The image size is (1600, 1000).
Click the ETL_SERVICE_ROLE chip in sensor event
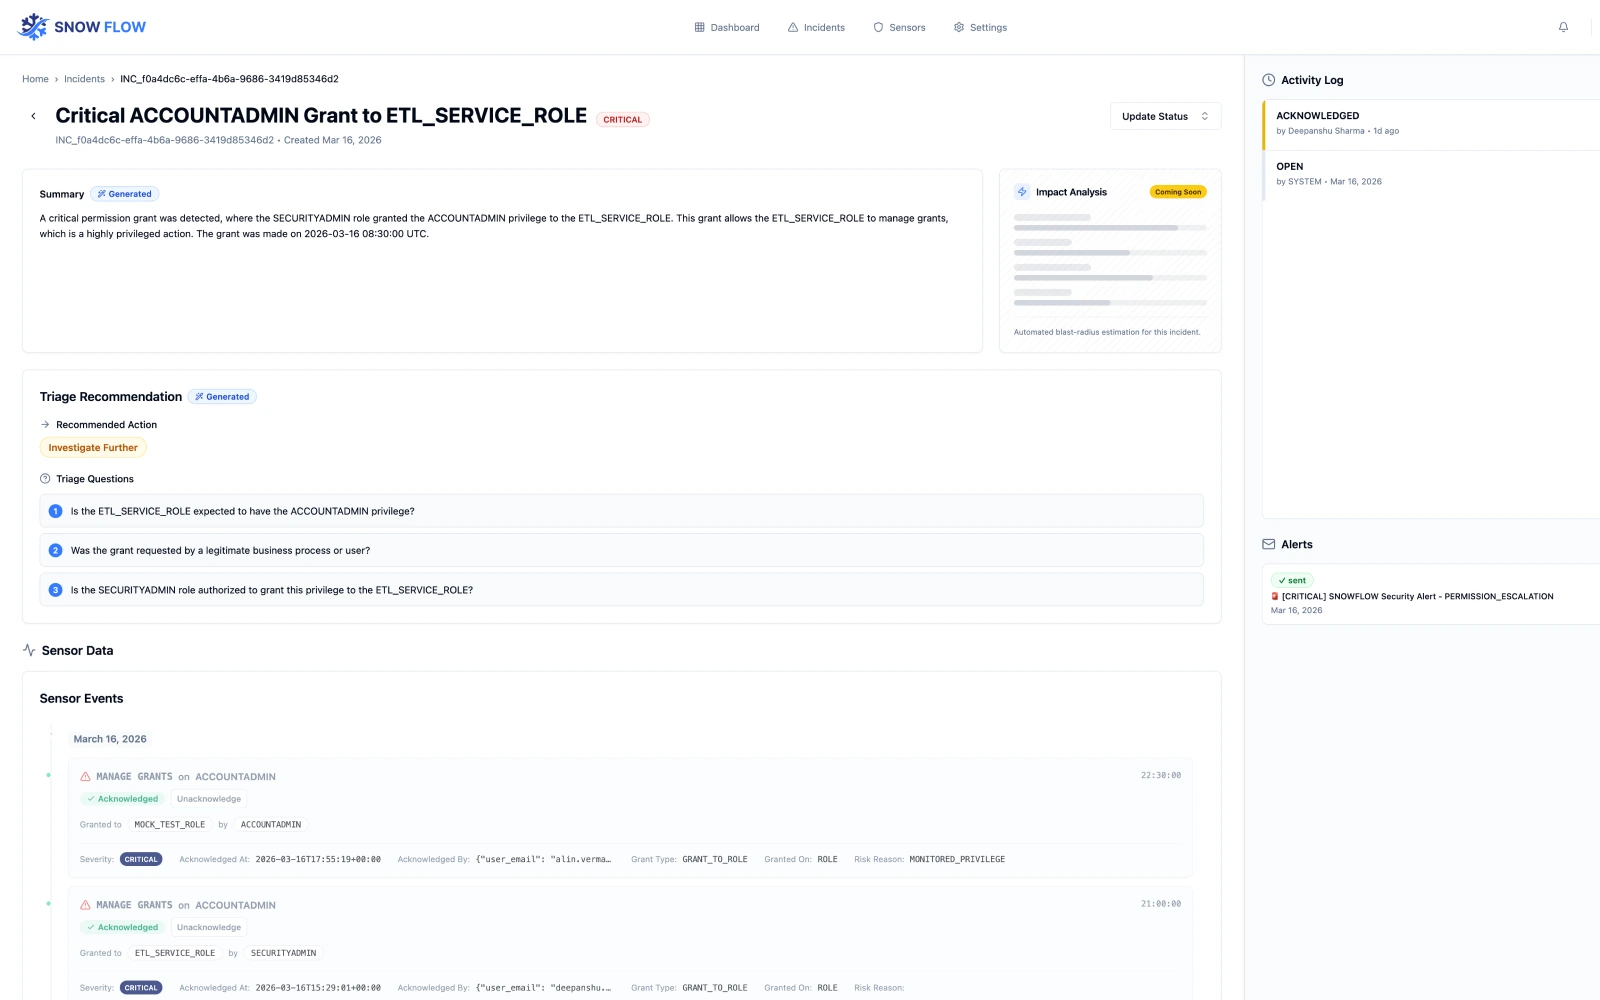(175, 953)
